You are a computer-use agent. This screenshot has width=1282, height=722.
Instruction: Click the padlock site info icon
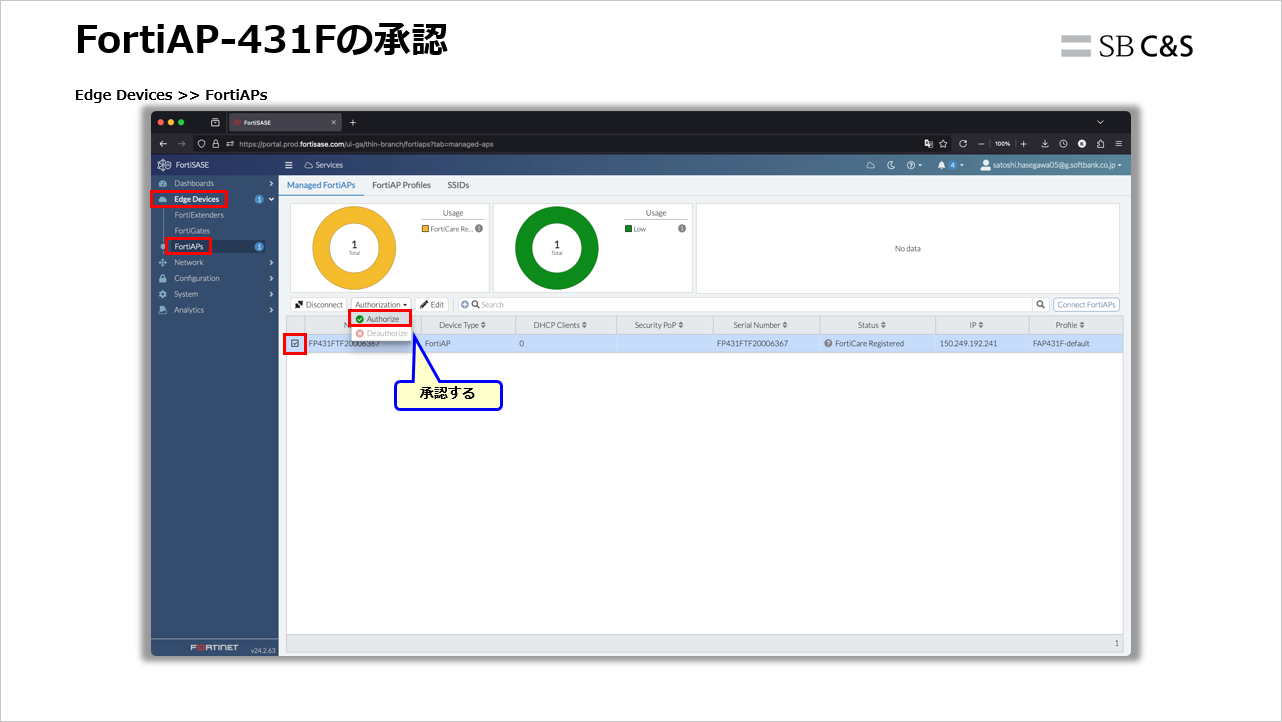pyautogui.click(x=215, y=144)
